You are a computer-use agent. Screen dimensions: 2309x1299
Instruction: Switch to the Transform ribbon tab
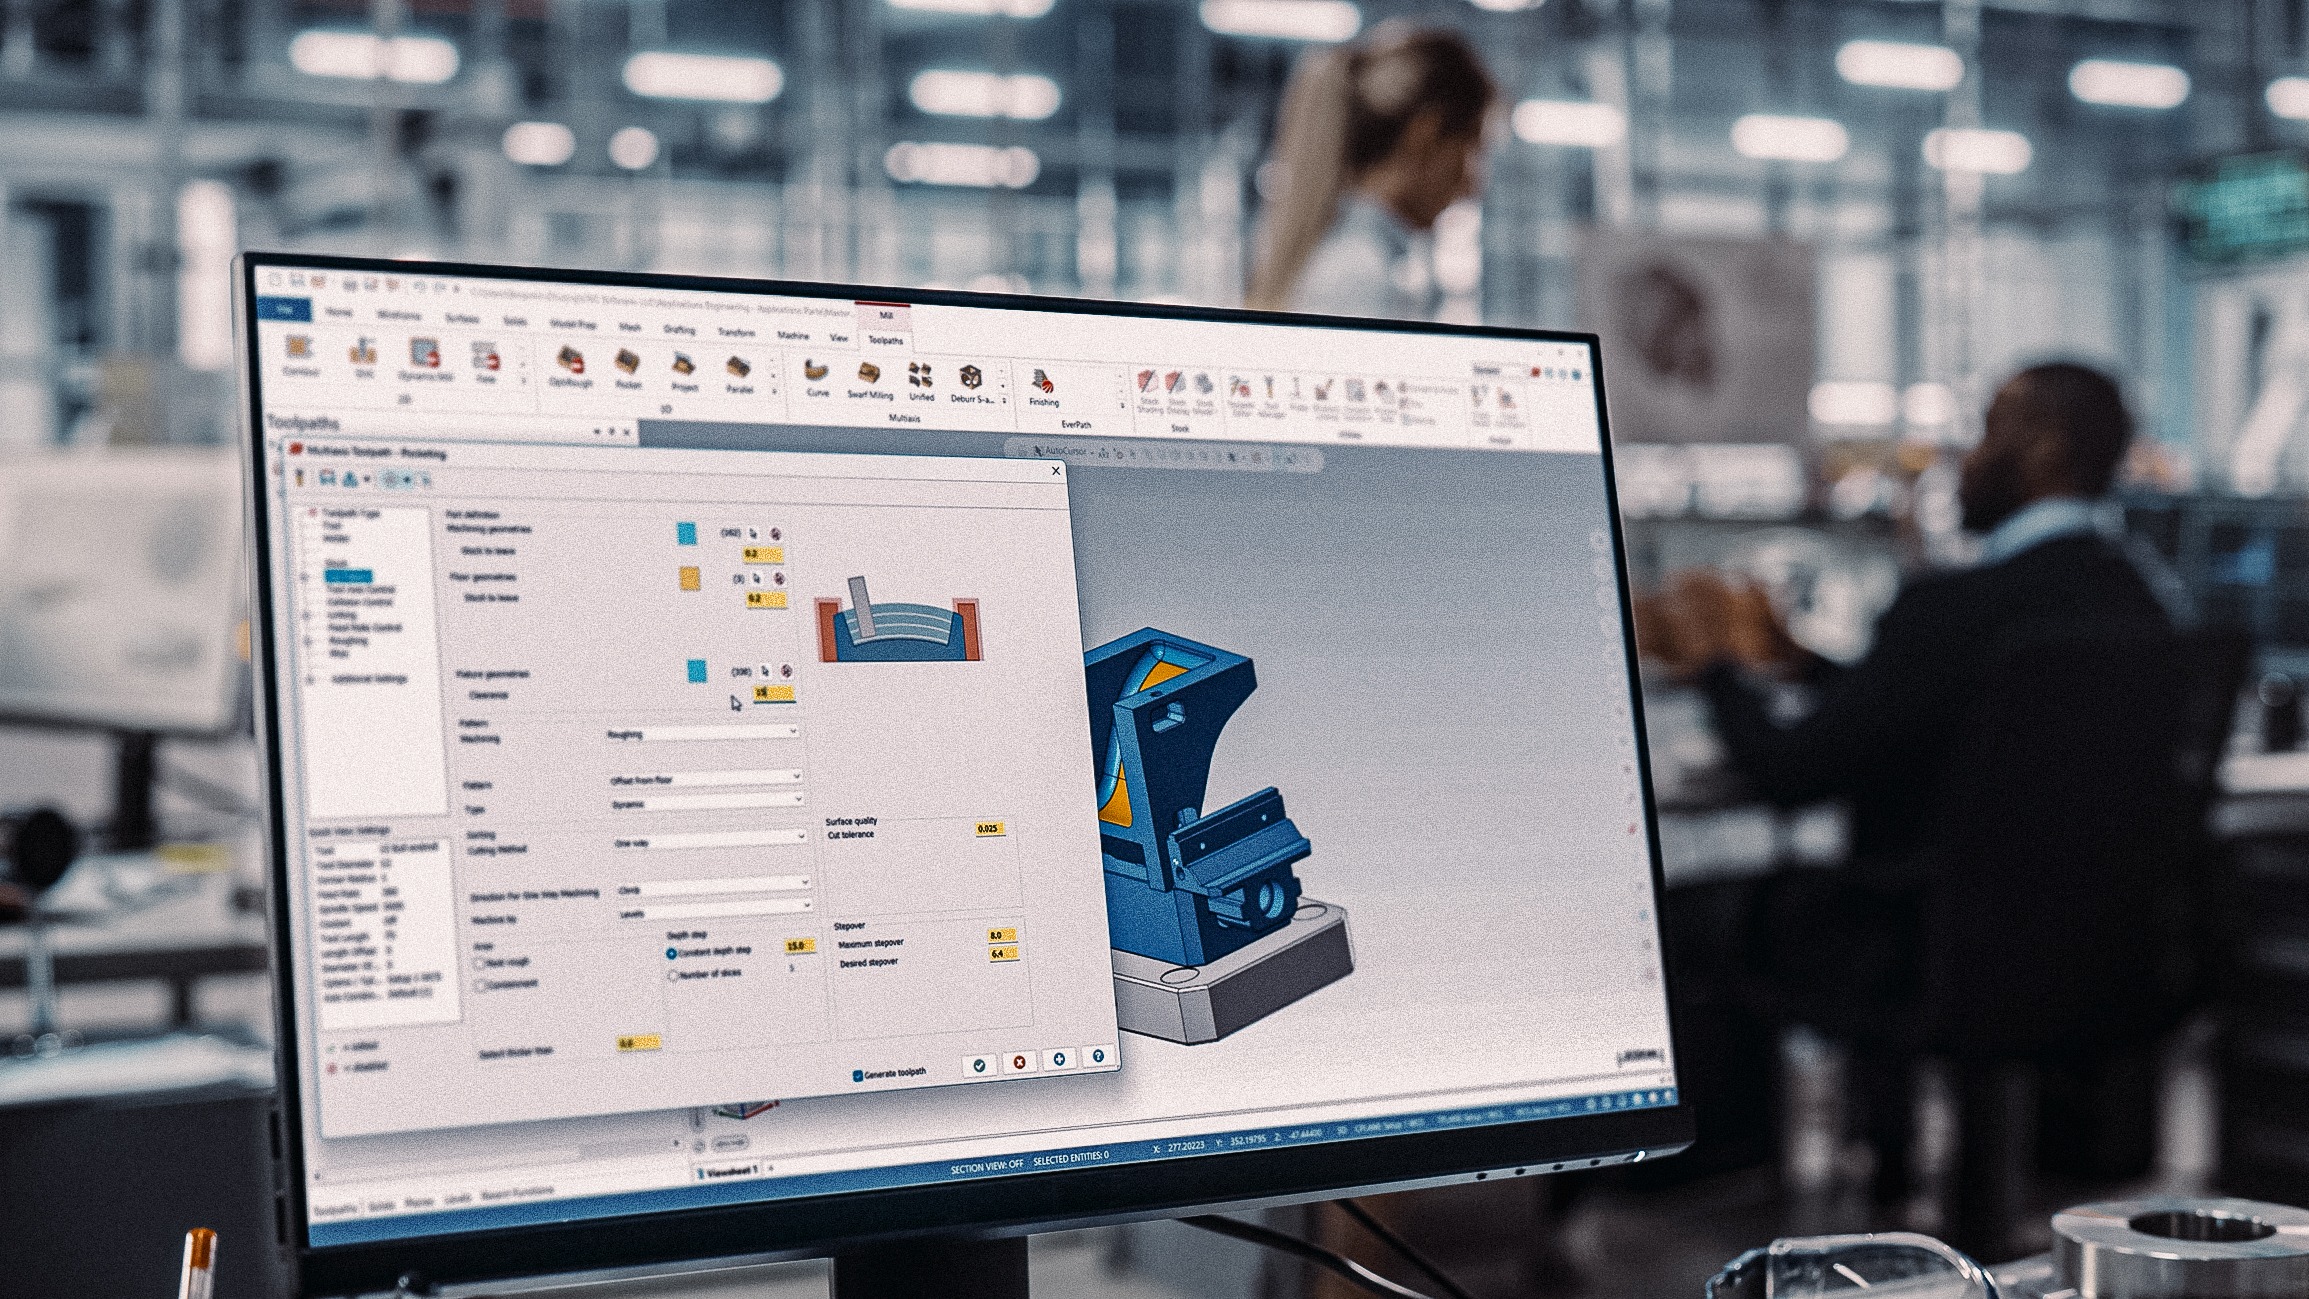point(736,332)
